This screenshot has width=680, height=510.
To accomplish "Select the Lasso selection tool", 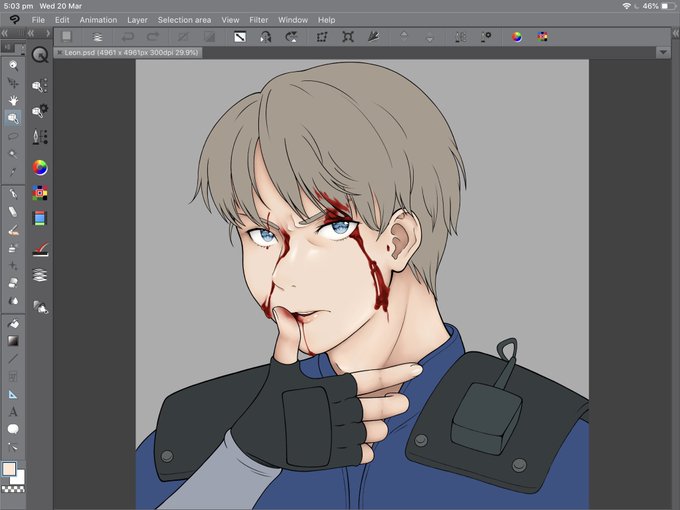I will tap(13, 136).
